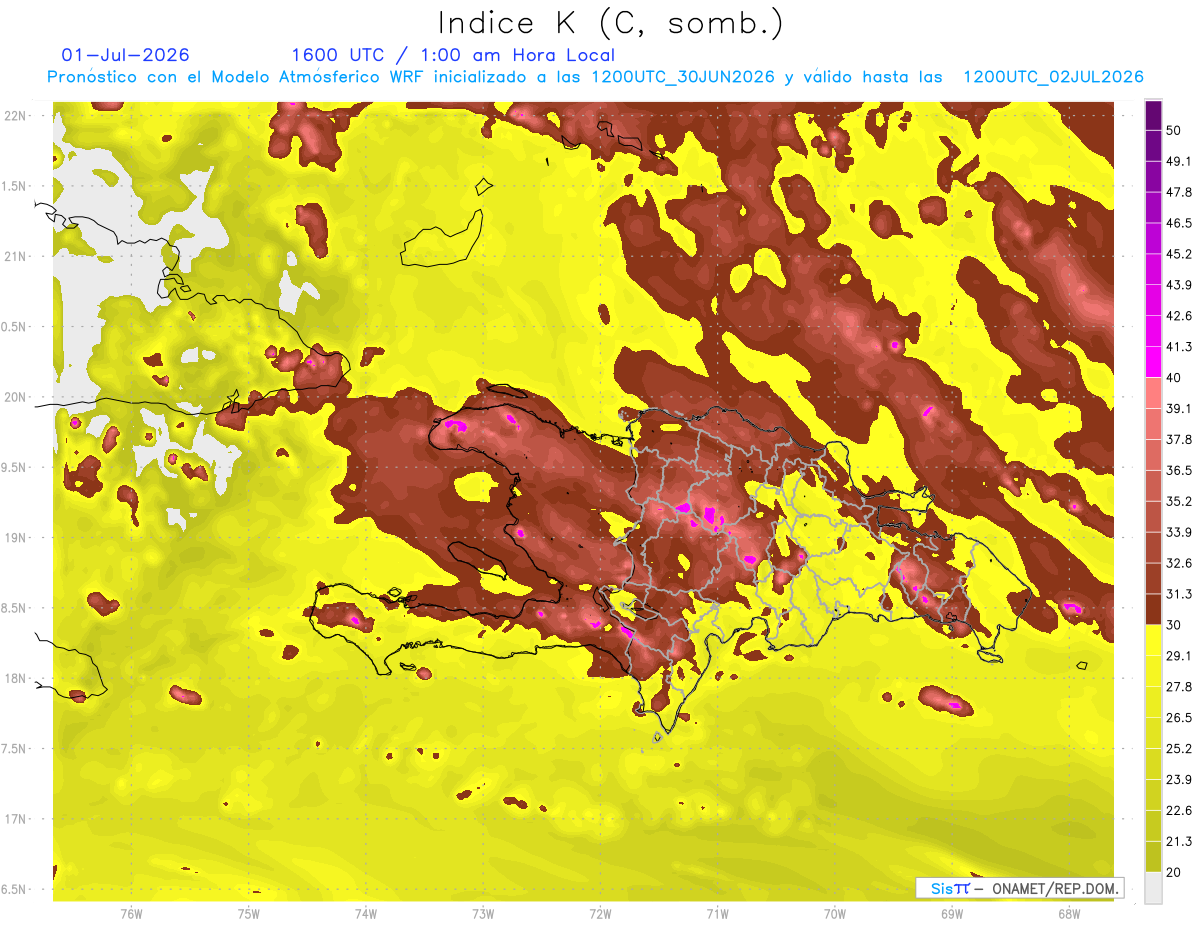Click the color scale label '35.2'
The width and height of the screenshot is (1200, 927).
[1178, 501]
